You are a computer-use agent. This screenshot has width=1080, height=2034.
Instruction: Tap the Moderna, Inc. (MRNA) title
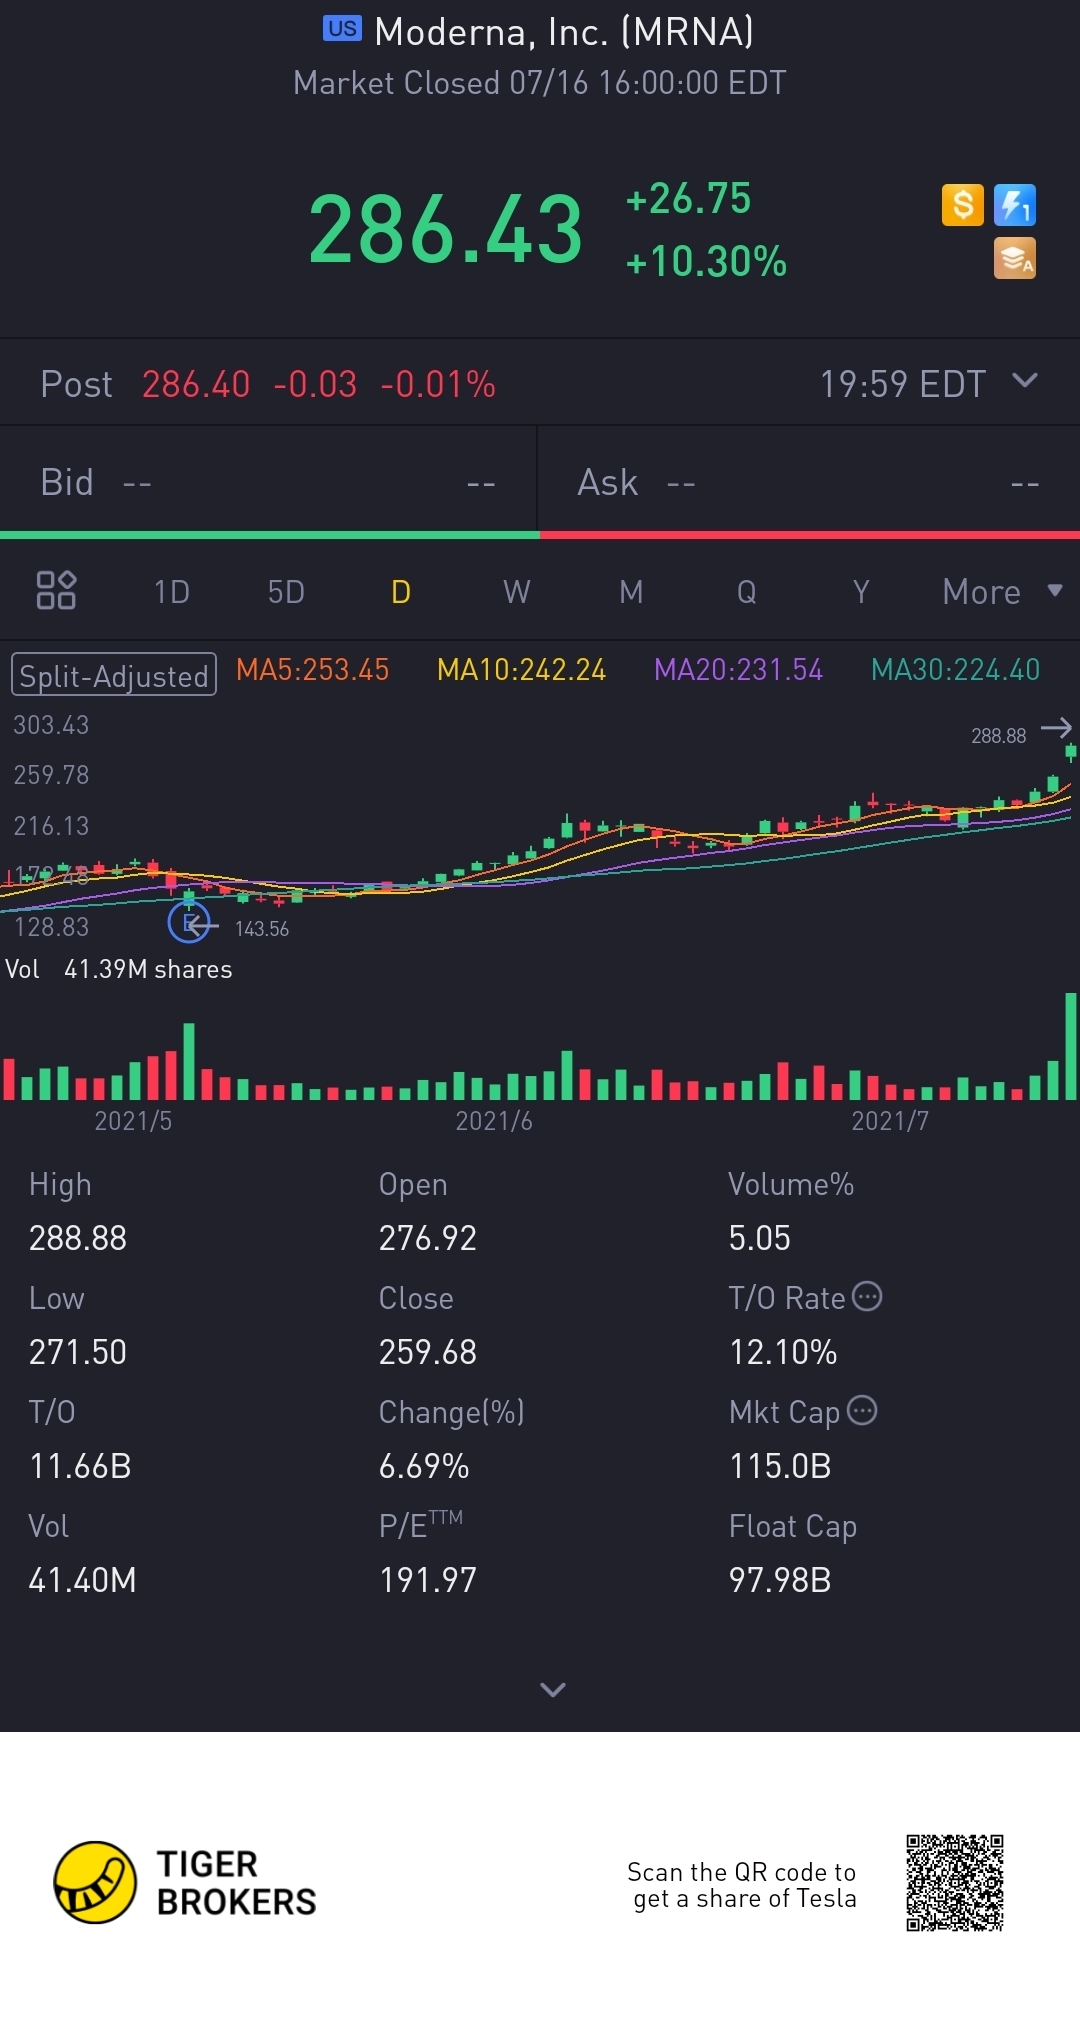[564, 32]
